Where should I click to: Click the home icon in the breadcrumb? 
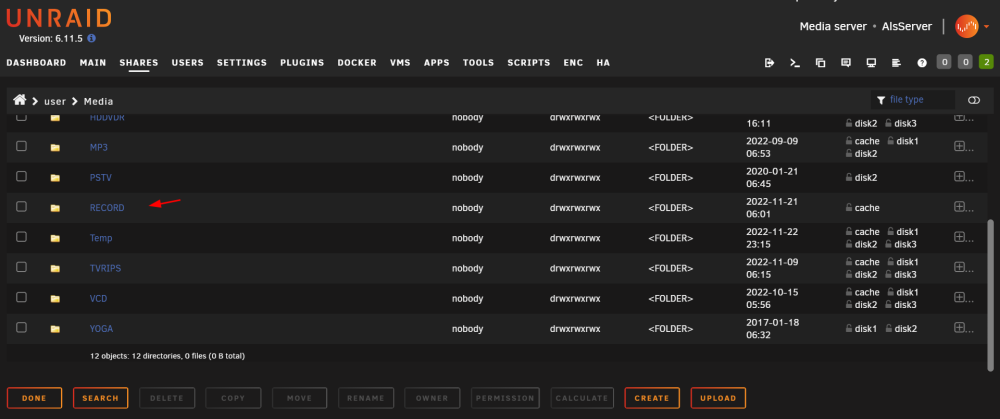click(x=20, y=100)
